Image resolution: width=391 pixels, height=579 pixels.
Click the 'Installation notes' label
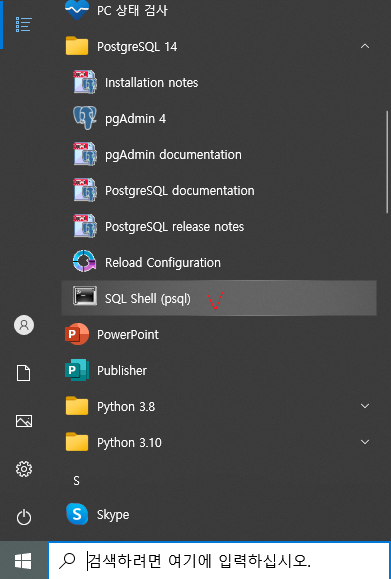tap(152, 82)
